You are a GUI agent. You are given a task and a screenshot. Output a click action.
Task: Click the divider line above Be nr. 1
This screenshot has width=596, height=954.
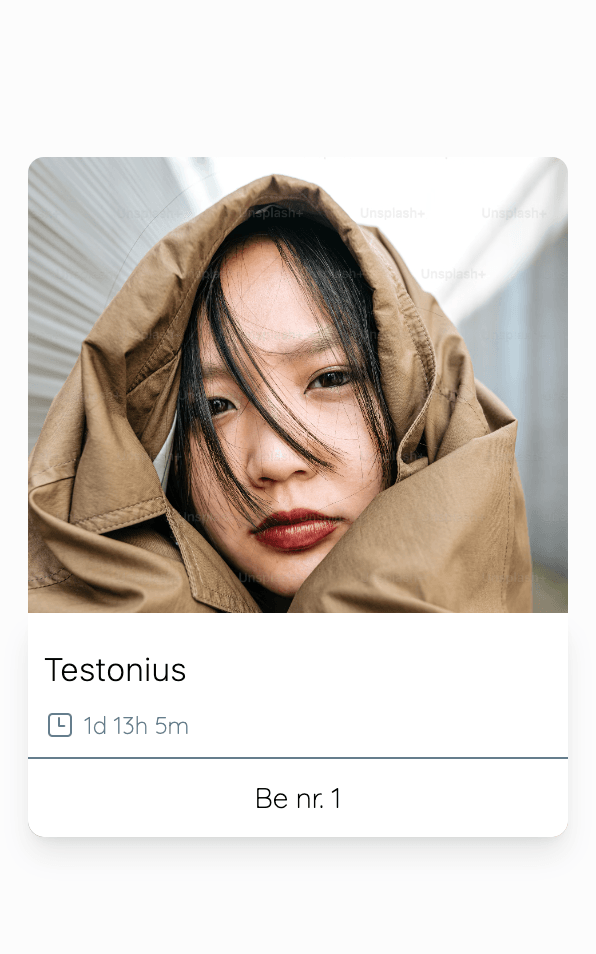(x=298, y=758)
